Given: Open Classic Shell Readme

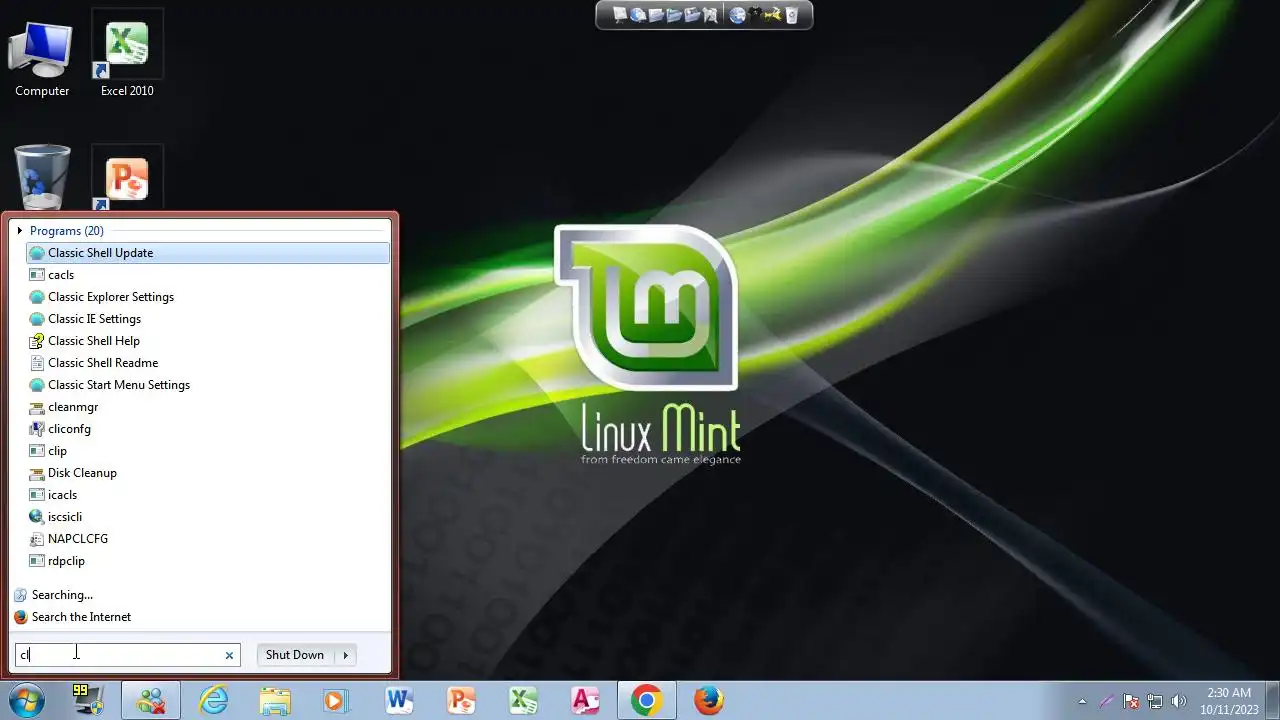Looking at the screenshot, I should click(207, 363).
